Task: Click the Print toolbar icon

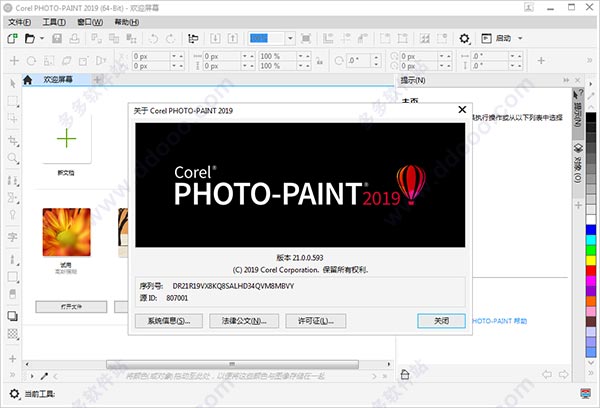Action: point(74,38)
